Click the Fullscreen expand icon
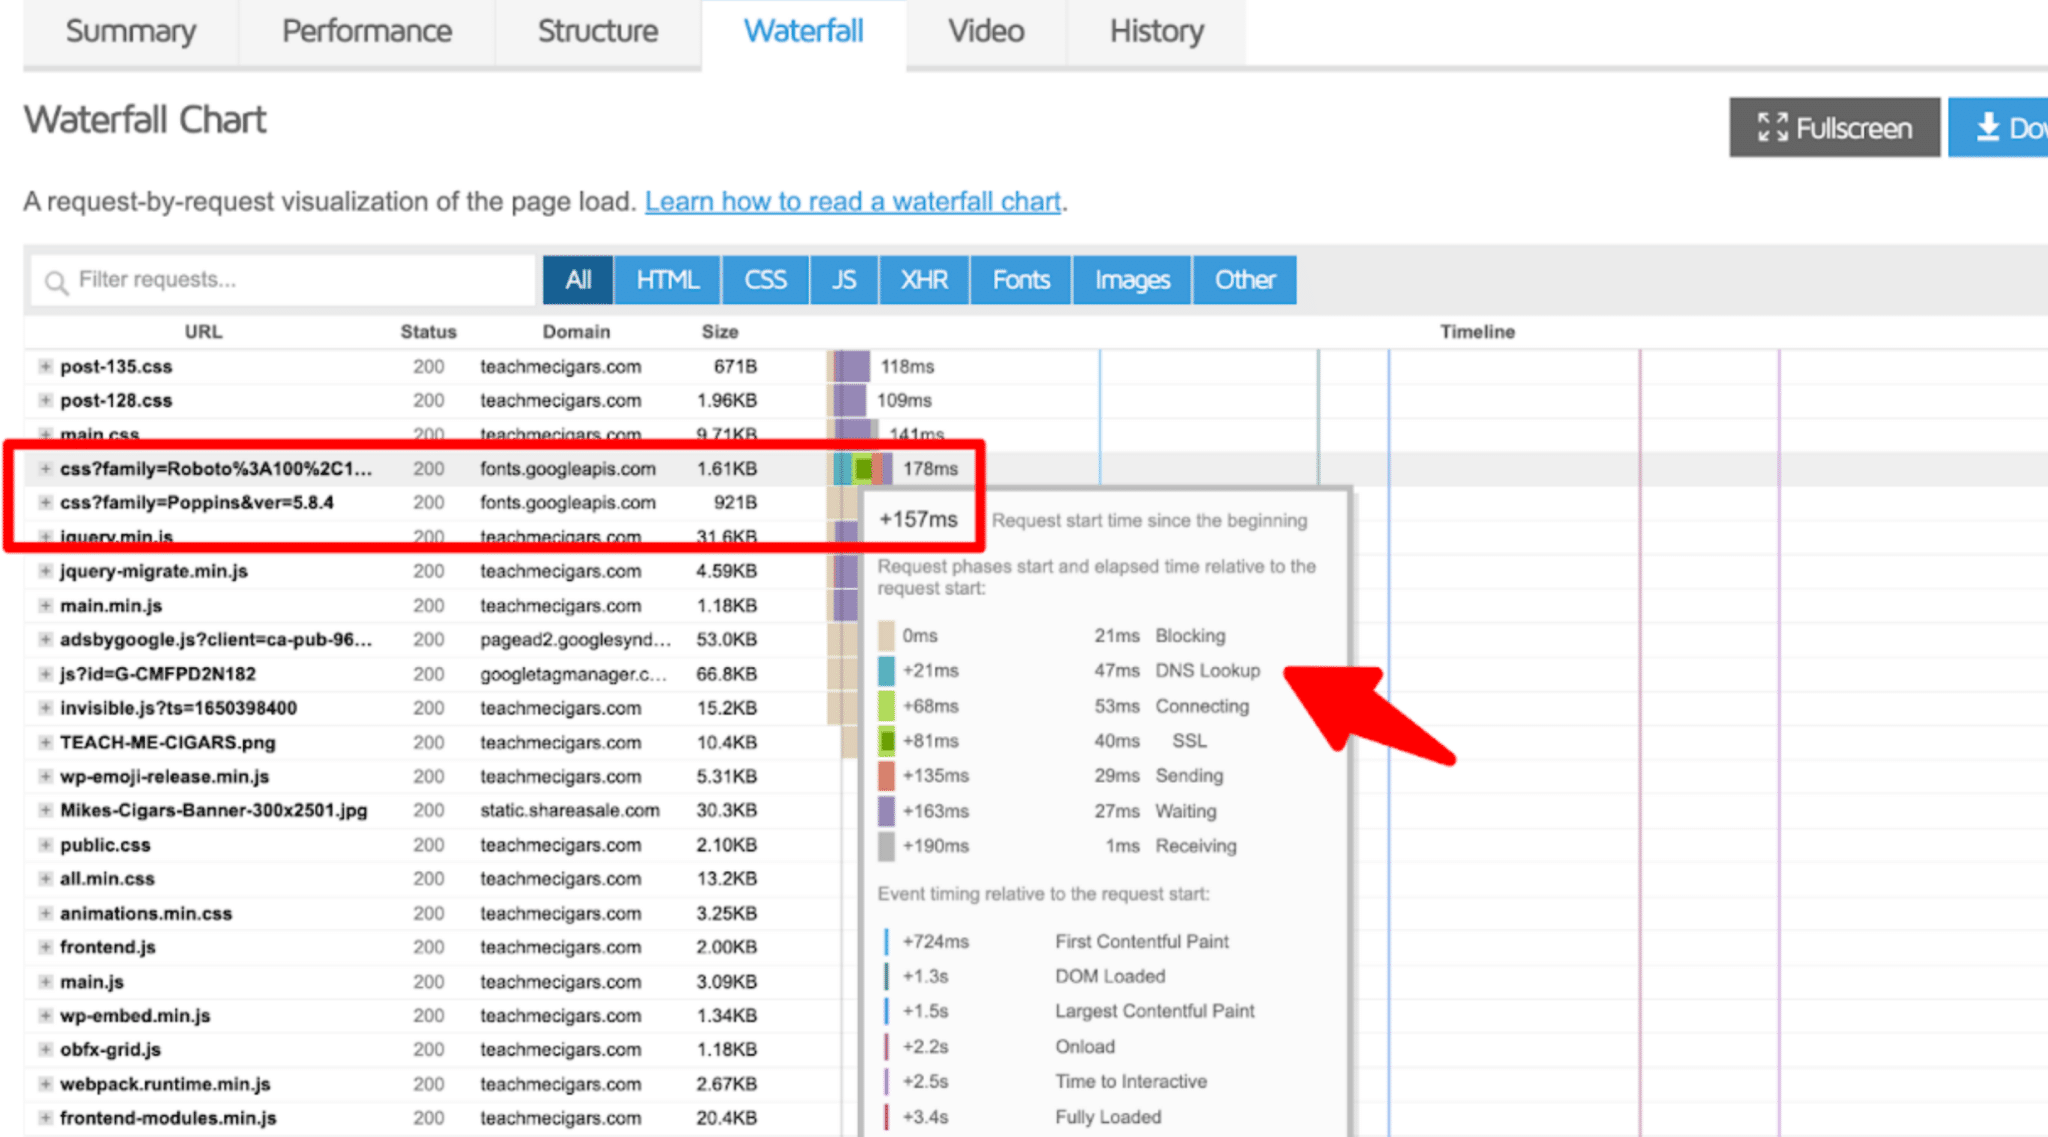Screen dimensions: 2048x1137 click(x=1772, y=128)
